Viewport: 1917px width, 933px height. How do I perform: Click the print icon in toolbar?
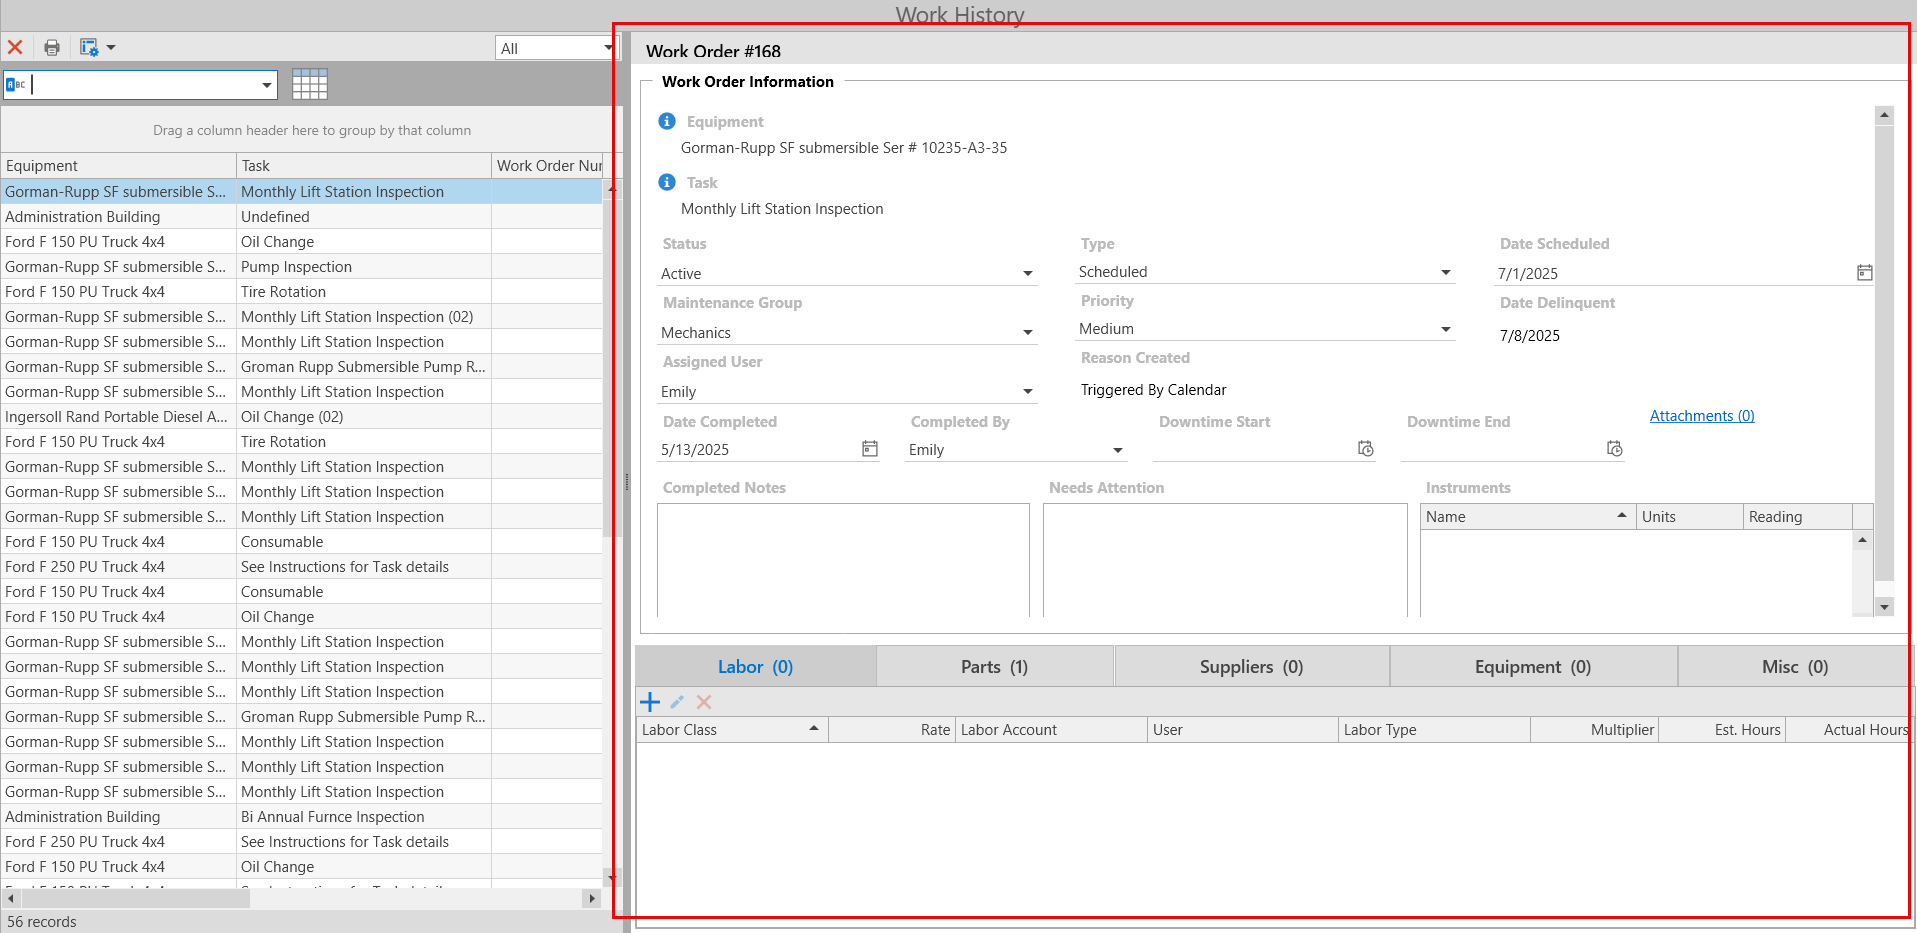coord(52,47)
